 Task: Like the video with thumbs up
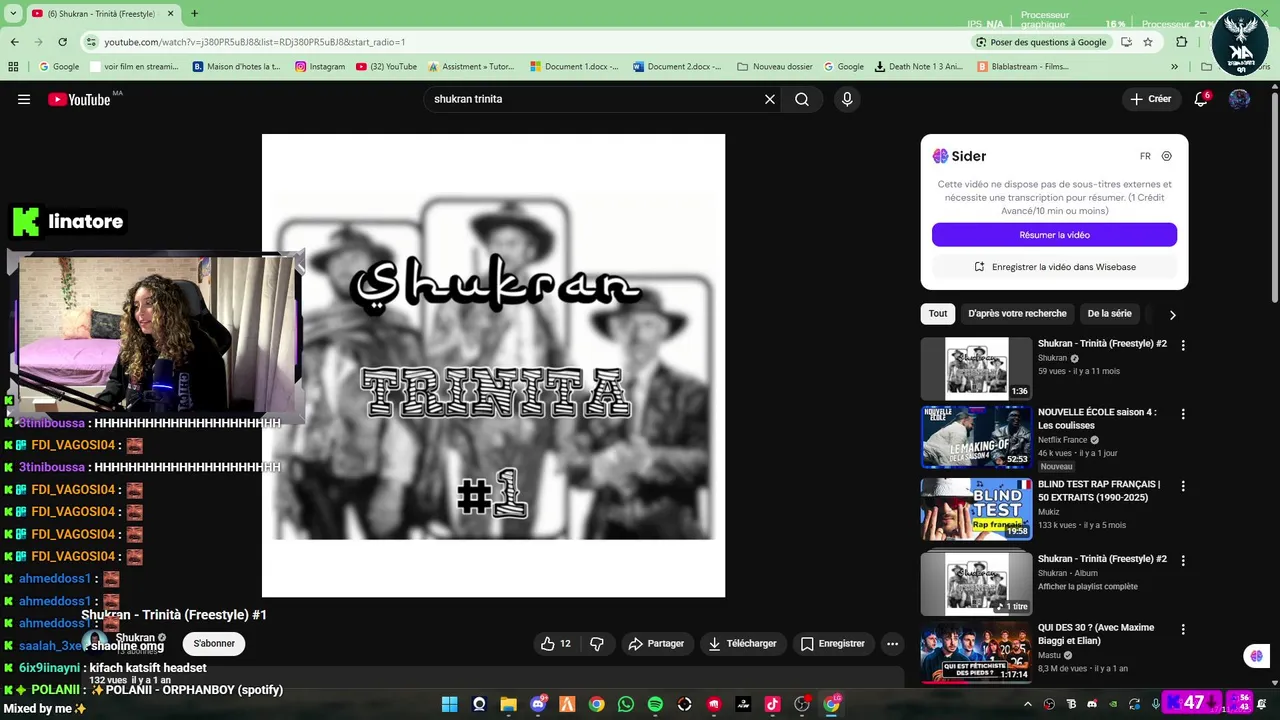(x=556, y=644)
